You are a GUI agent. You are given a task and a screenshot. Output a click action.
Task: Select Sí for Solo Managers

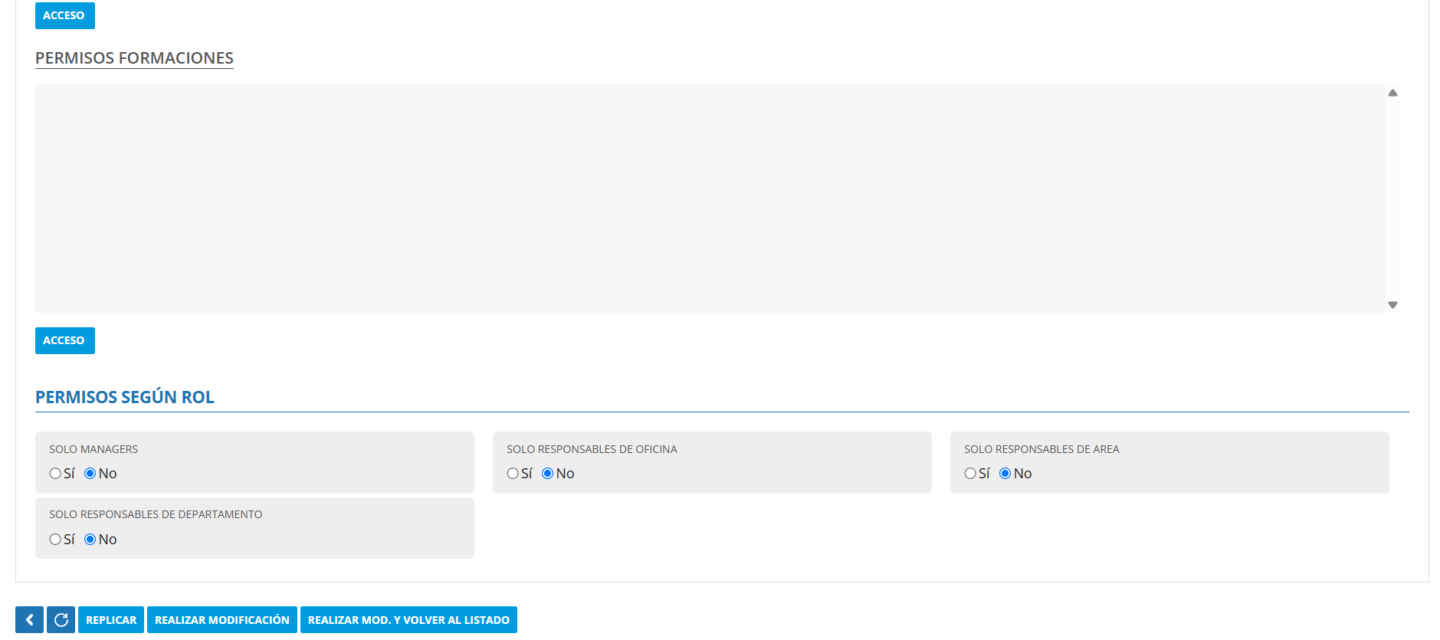[55, 474]
